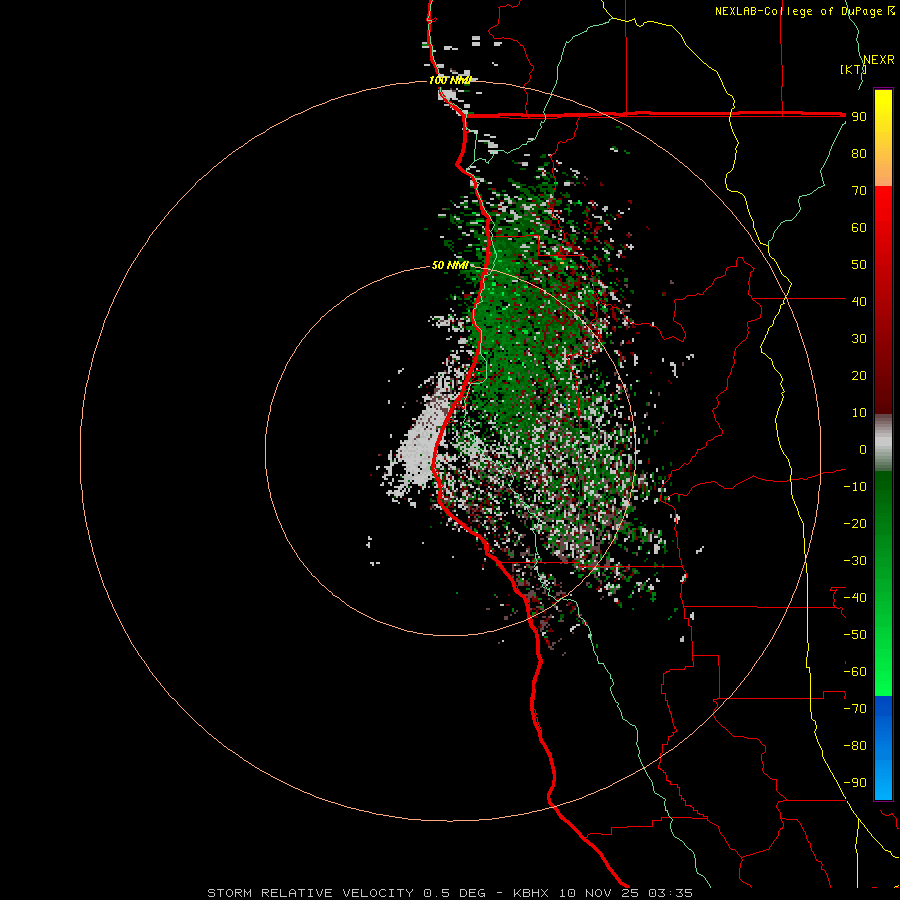Pick the green inbound segment of color bar
This screenshot has width=900, height=900.
pos(883,583)
